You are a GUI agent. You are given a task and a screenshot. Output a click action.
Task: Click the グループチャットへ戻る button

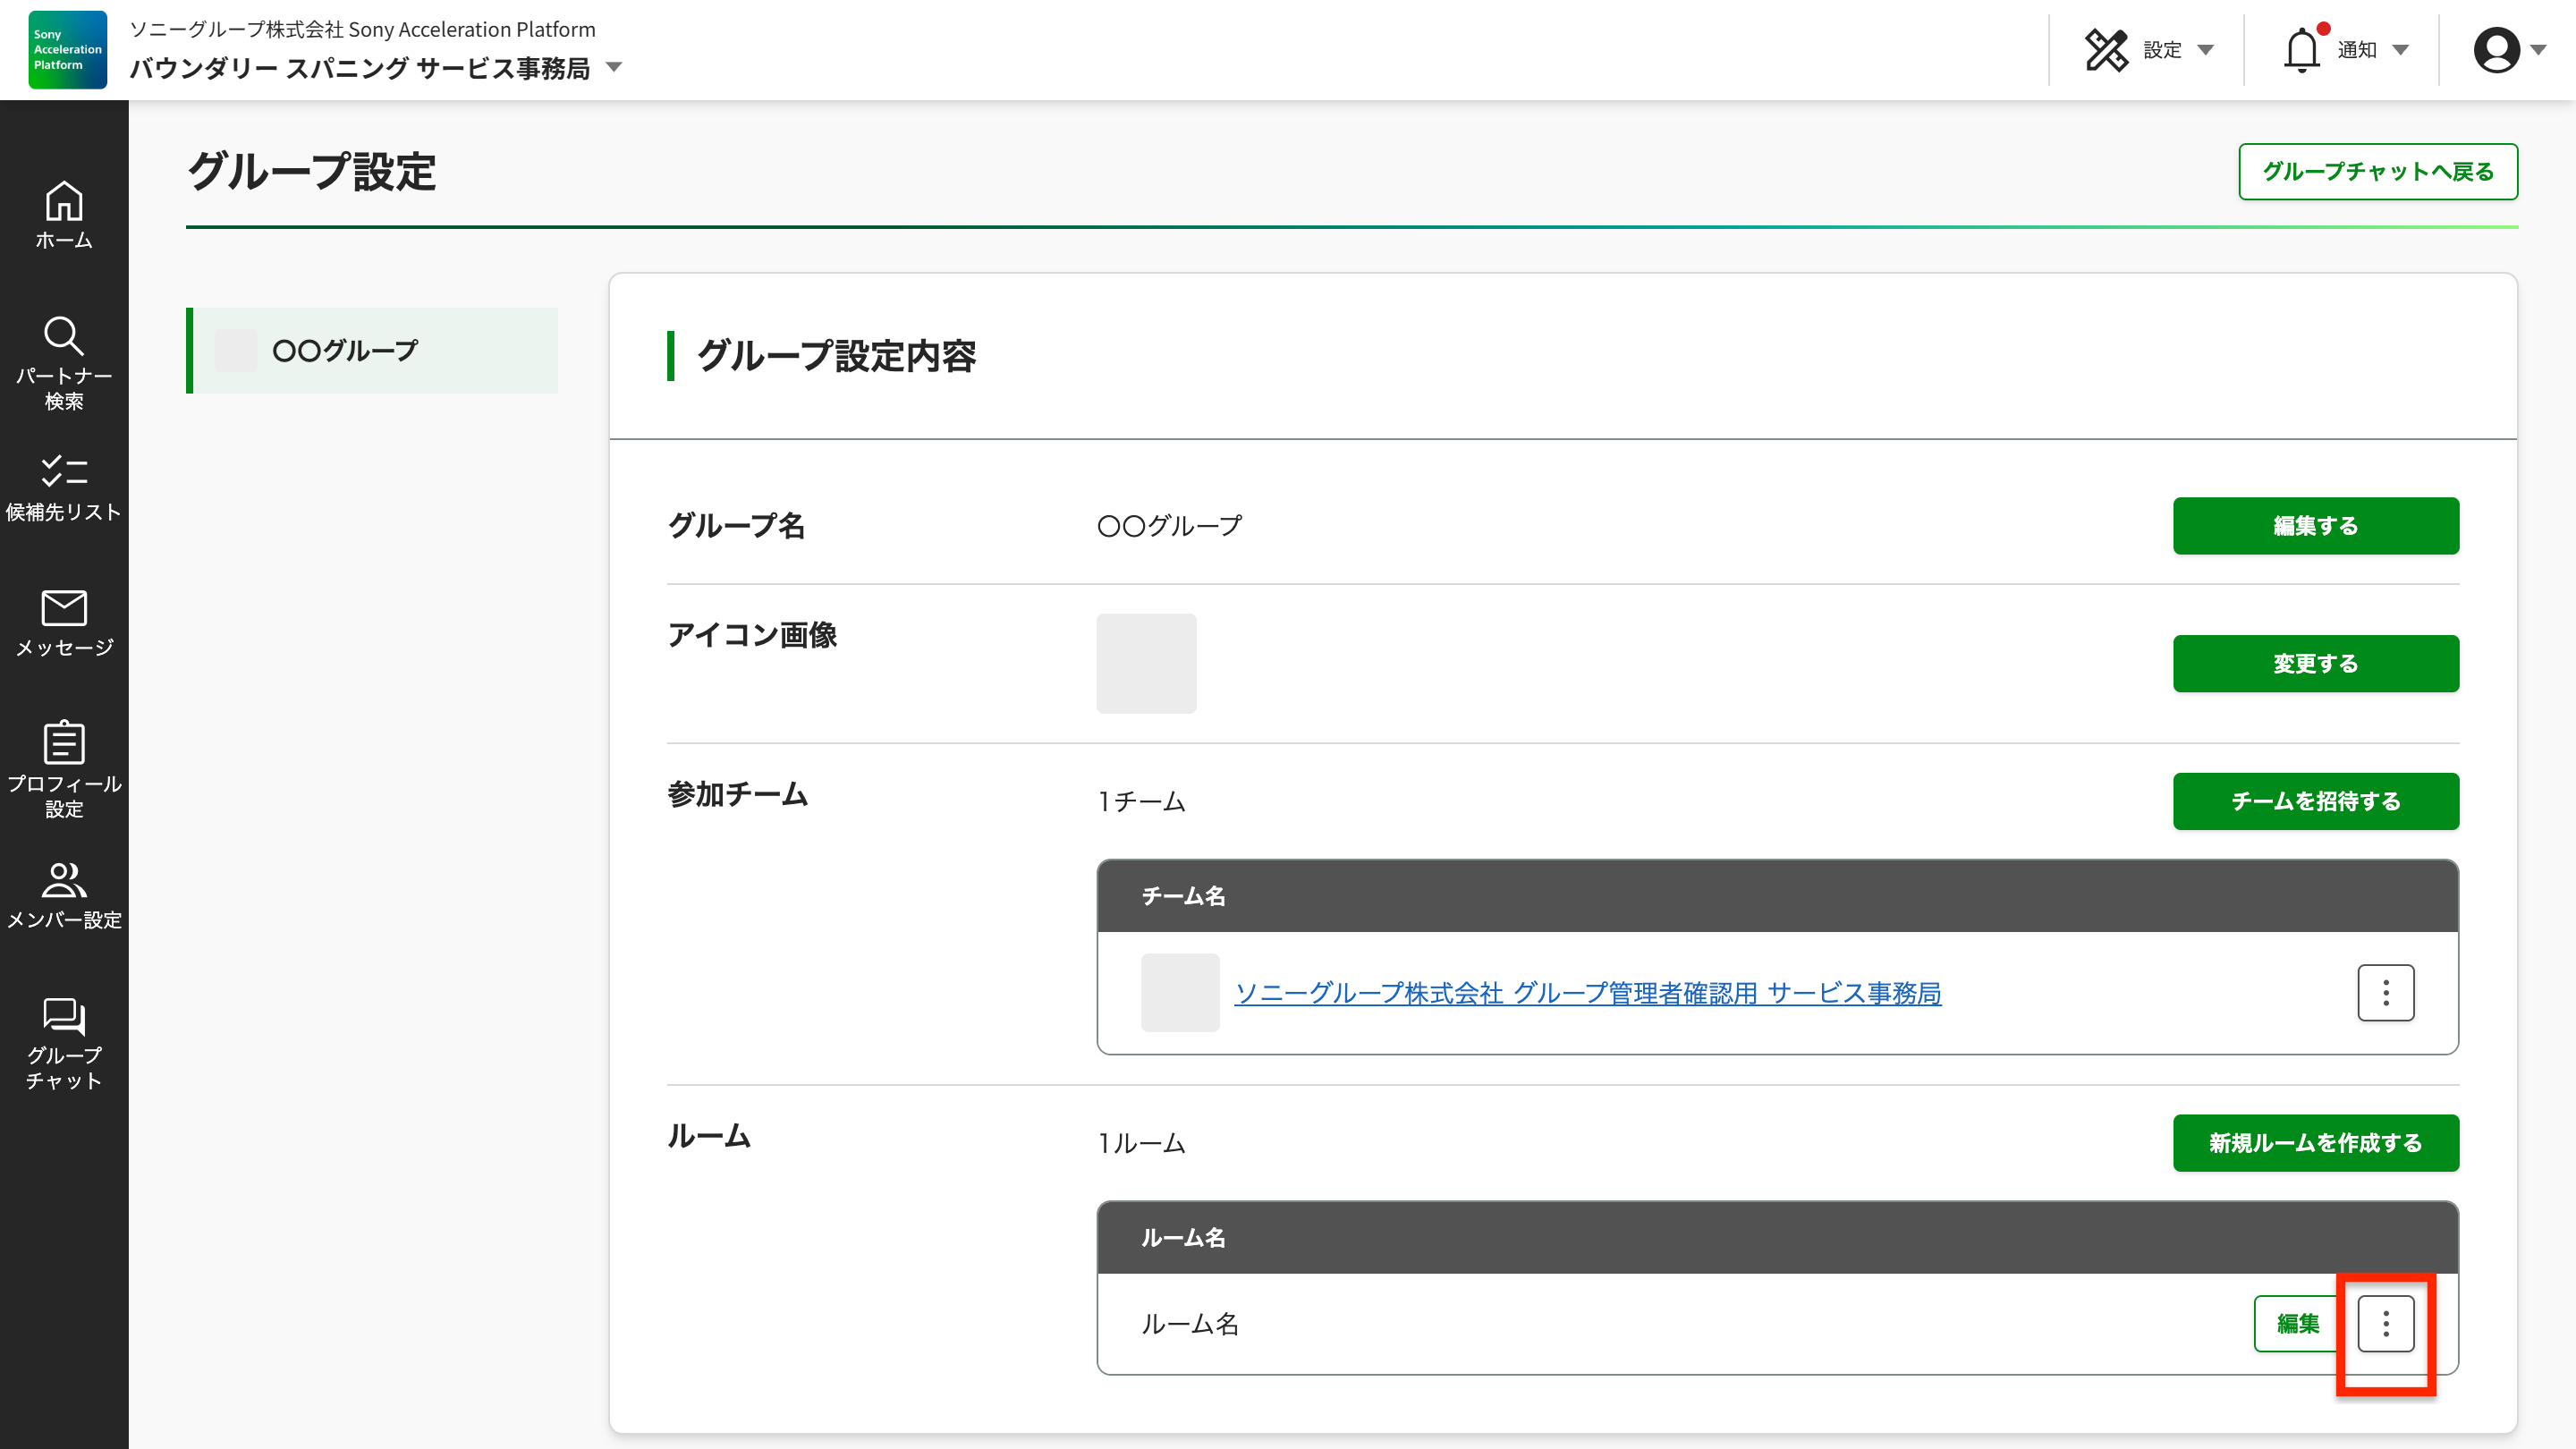[2377, 172]
